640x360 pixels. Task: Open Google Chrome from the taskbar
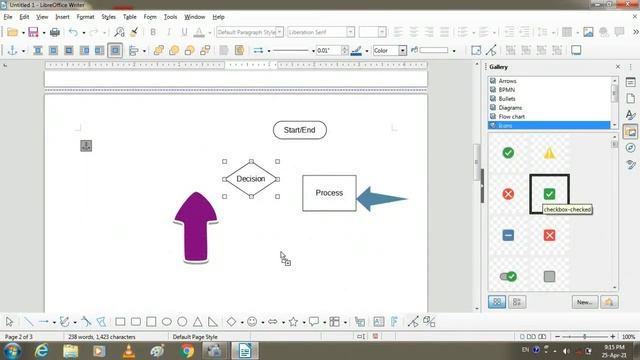coord(187,351)
